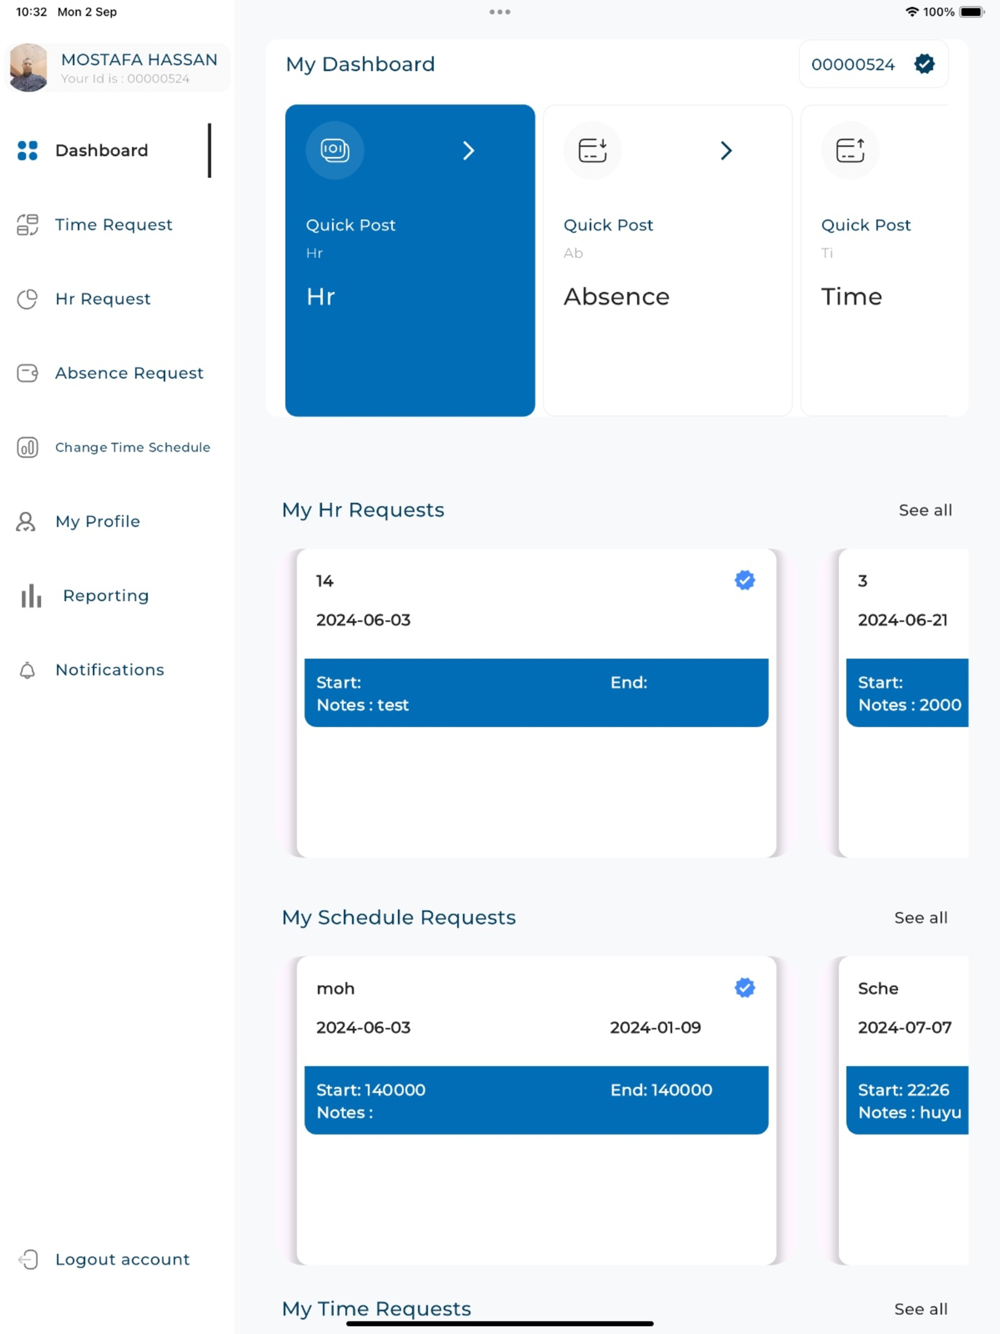Click the My Profile person icon
This screenshot has height=1334, width=1000.
click(27, 521)
